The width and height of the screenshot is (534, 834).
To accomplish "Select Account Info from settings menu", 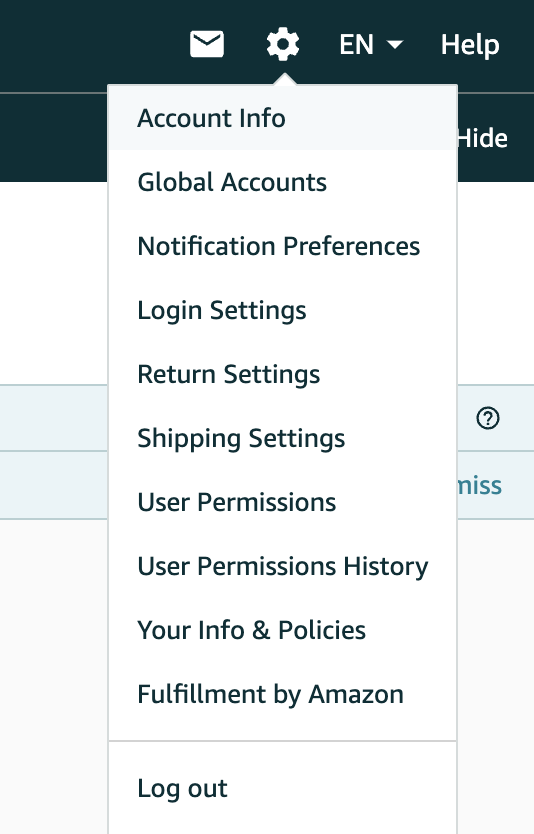I will [283, 118].
